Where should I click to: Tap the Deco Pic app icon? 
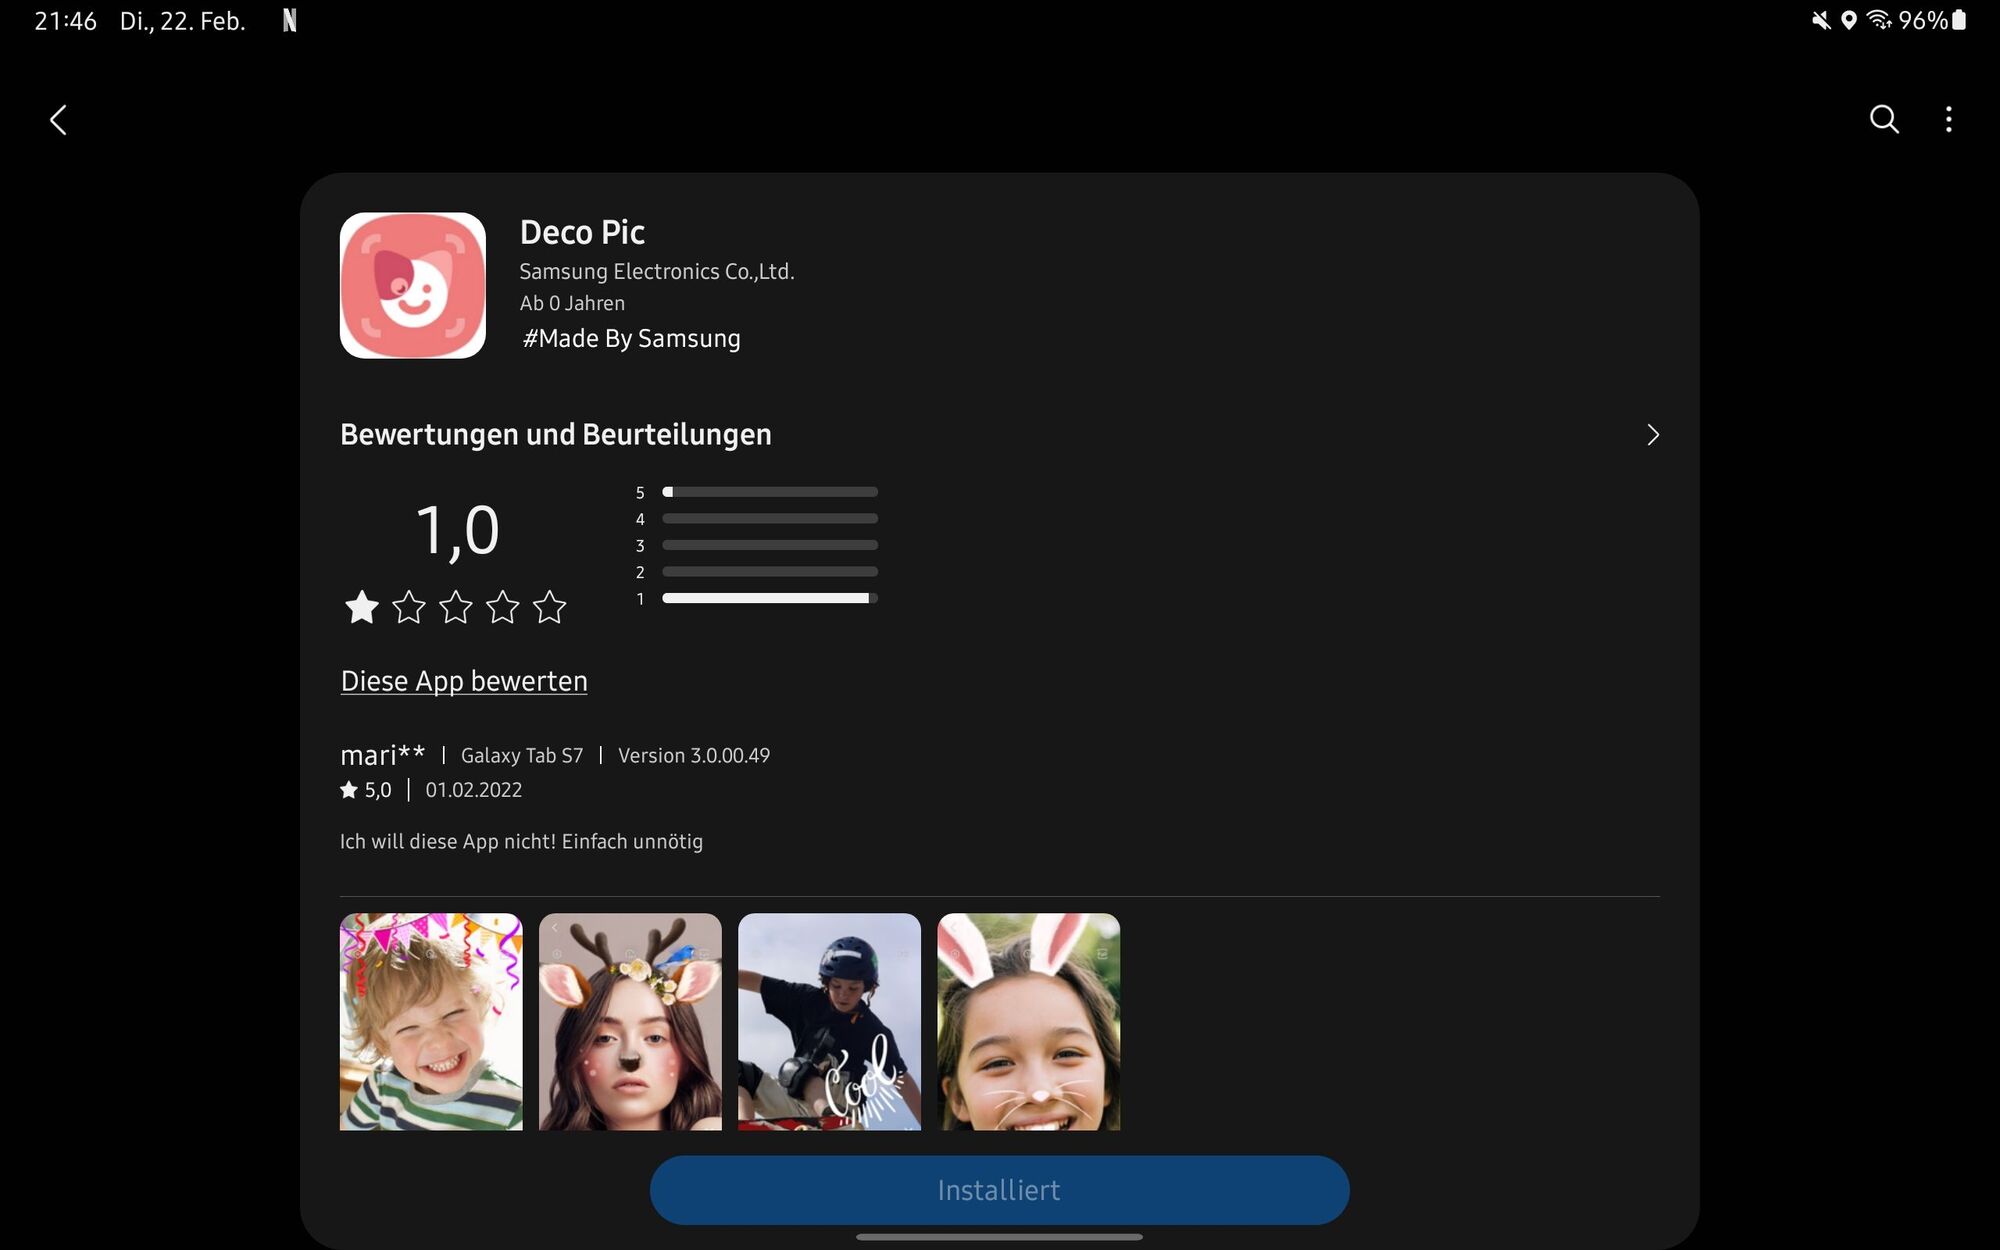point(412,285)
